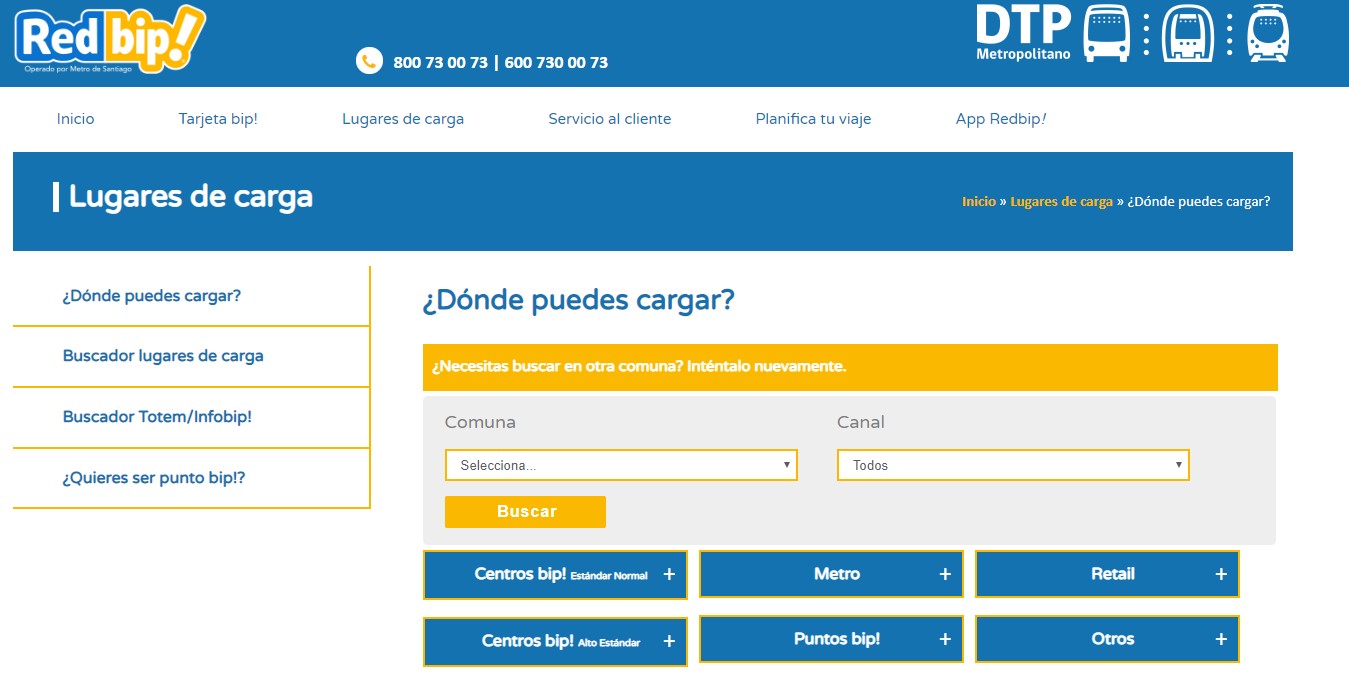Open the Canal dropdown
The image size is (1349, 691).
[1013, 465]
